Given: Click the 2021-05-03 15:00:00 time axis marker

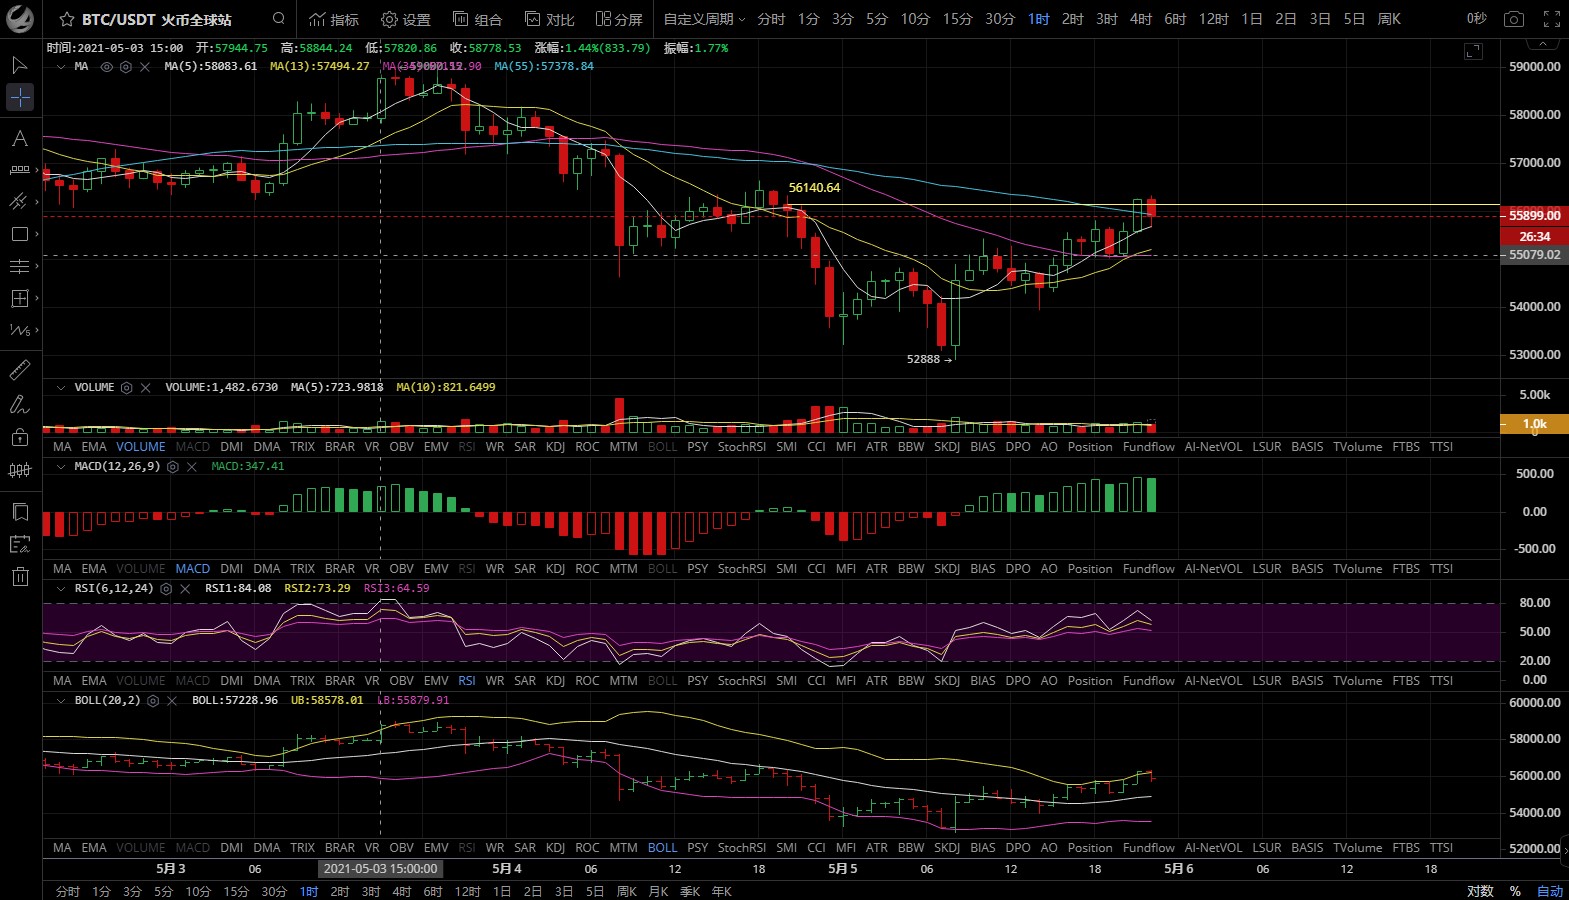Looking at the screenshot, I should point(381,869).
